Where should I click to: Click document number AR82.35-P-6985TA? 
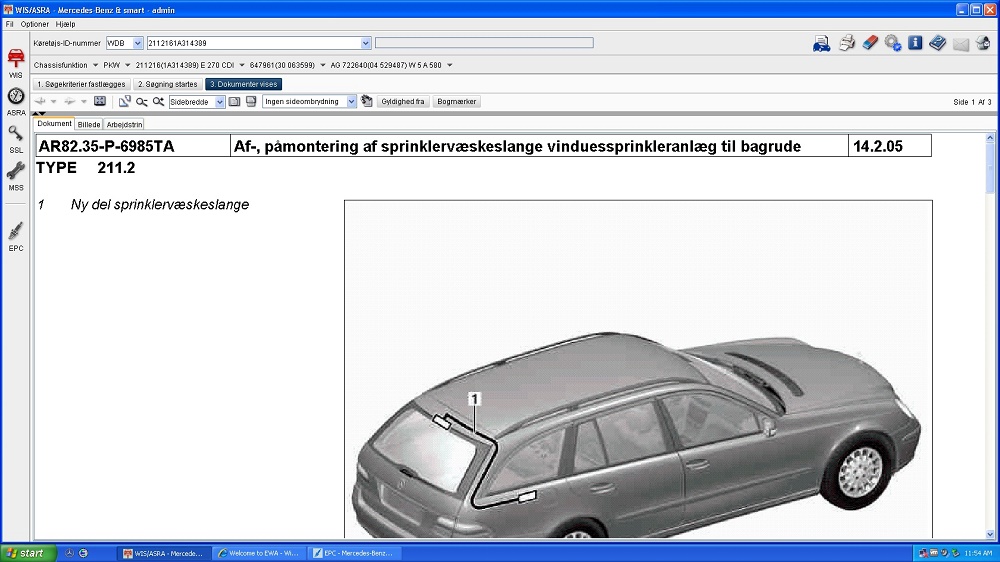107,147
